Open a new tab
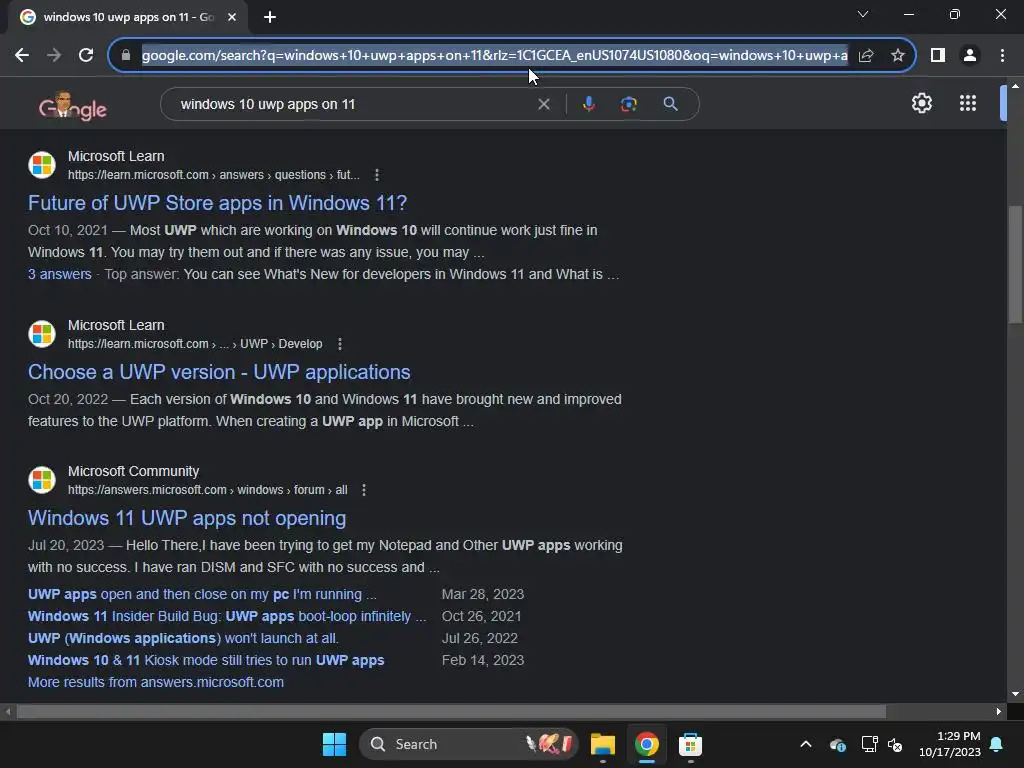Viewport: 1024px width, 768px height. coord(270,17)
